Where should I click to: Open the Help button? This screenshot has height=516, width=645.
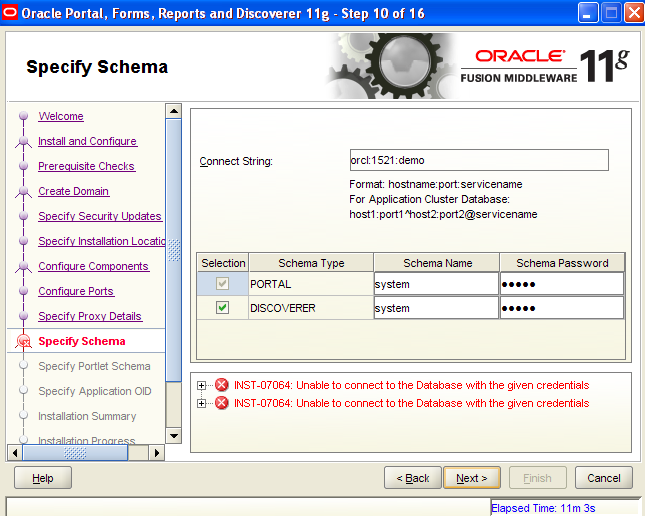click(x=43, y=478)
